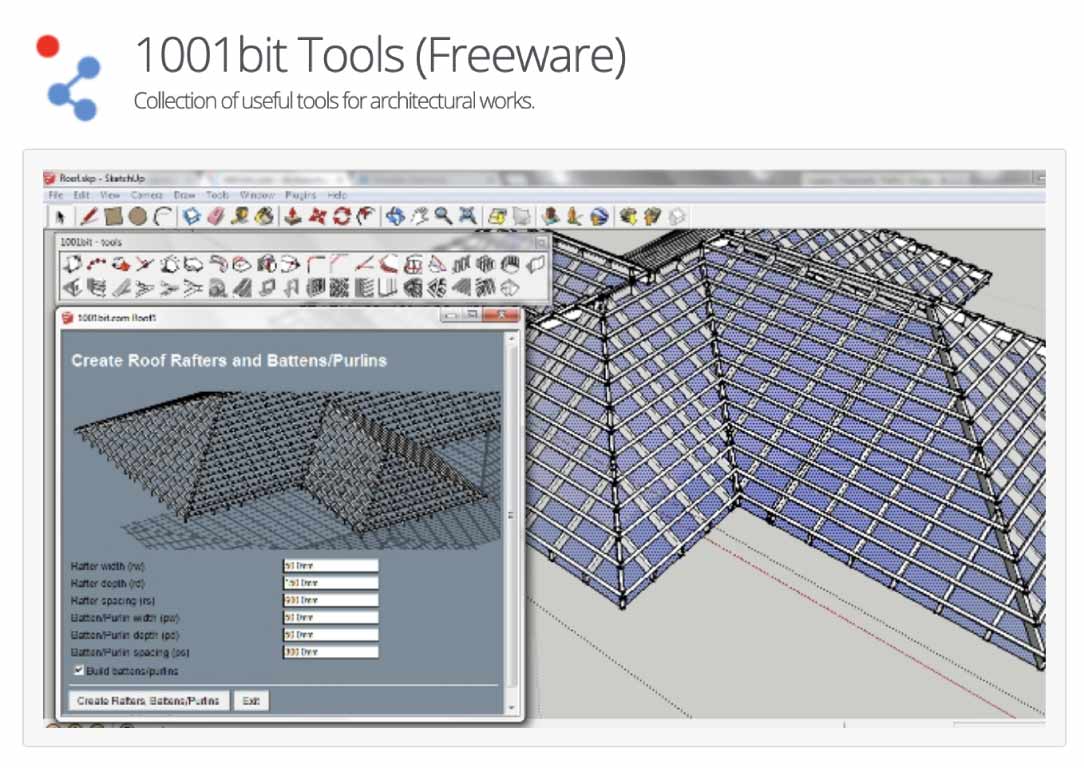Click the heading "Create Roof Rafters and Battens/Purlins"
This screenshot has height=768, width=1084.
tap(229, 360)
